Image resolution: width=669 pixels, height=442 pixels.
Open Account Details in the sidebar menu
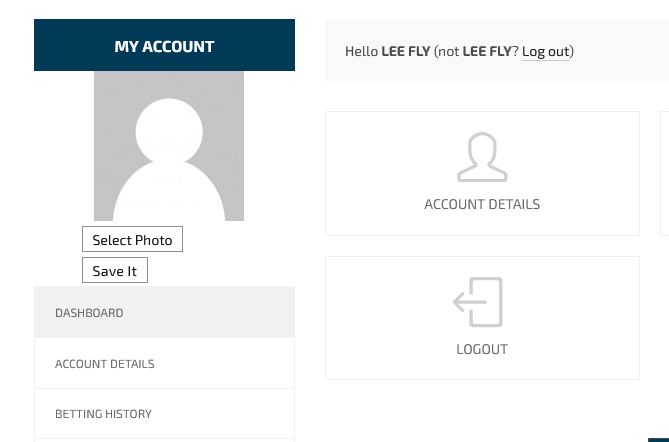coord(164,363)
